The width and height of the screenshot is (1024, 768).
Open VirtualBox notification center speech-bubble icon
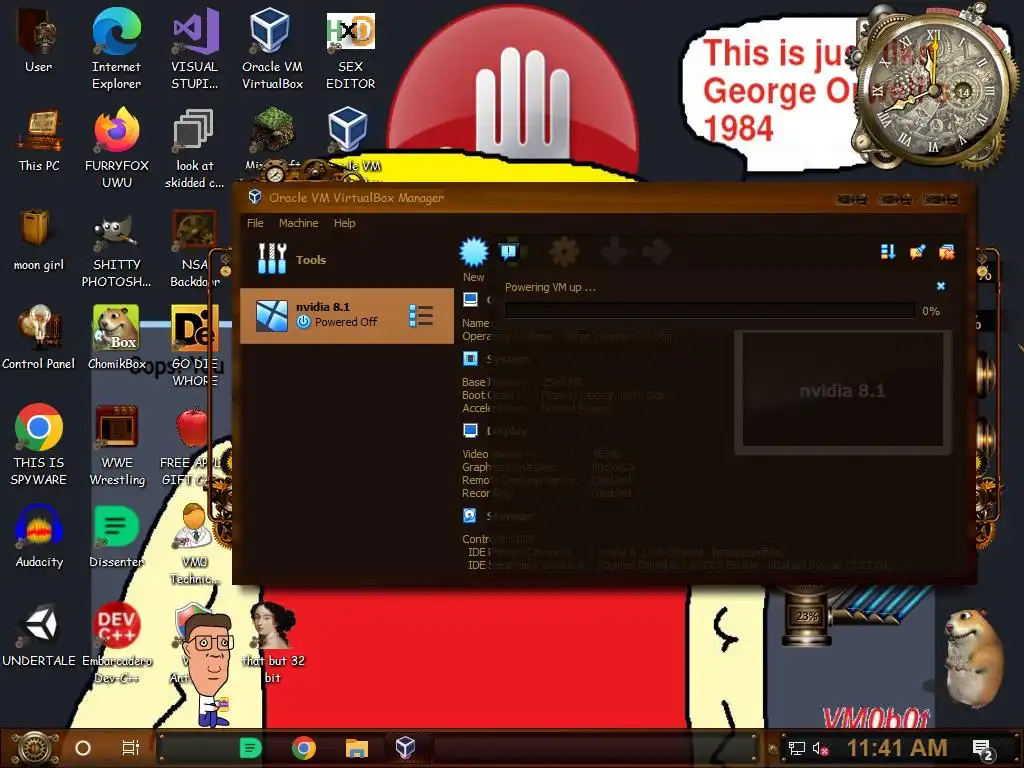pyautogui.click(x=509, y=251)
